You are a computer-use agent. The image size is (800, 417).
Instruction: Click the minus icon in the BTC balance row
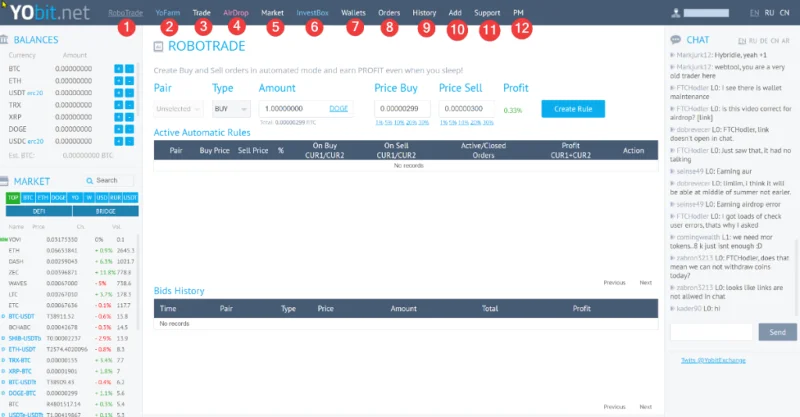click(130, 68)
